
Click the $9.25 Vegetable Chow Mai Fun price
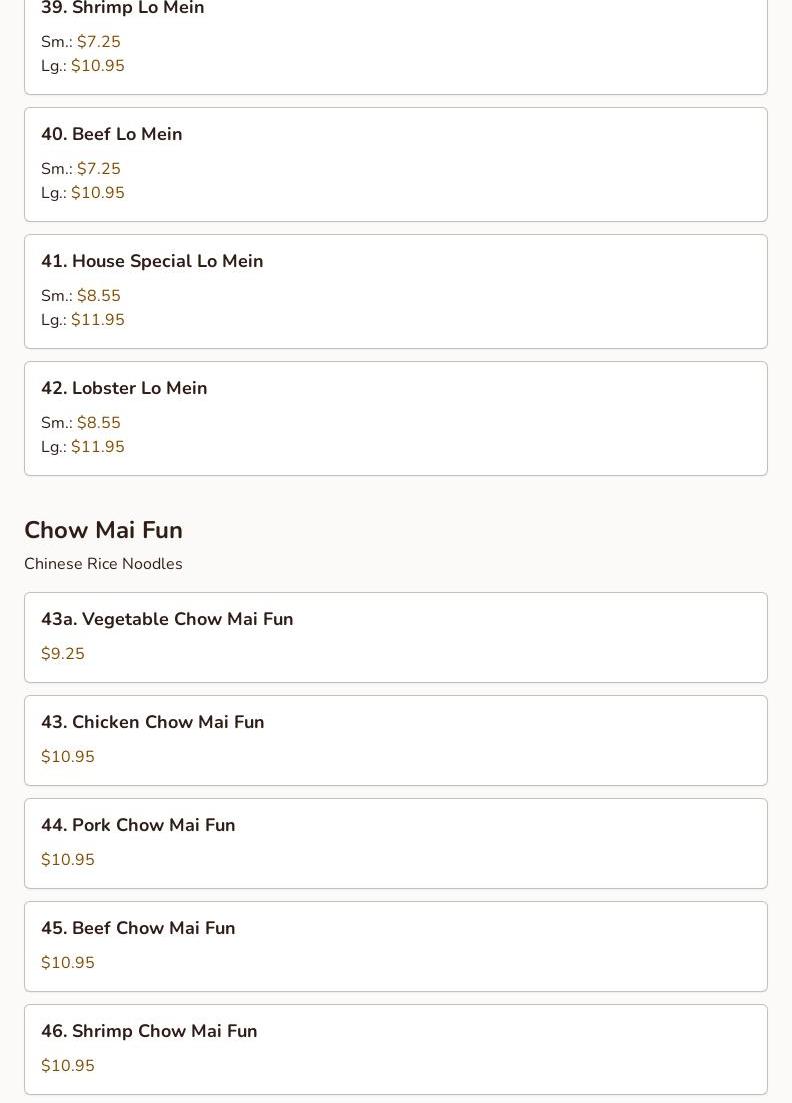pyautogui.click(x=63, y=654)
